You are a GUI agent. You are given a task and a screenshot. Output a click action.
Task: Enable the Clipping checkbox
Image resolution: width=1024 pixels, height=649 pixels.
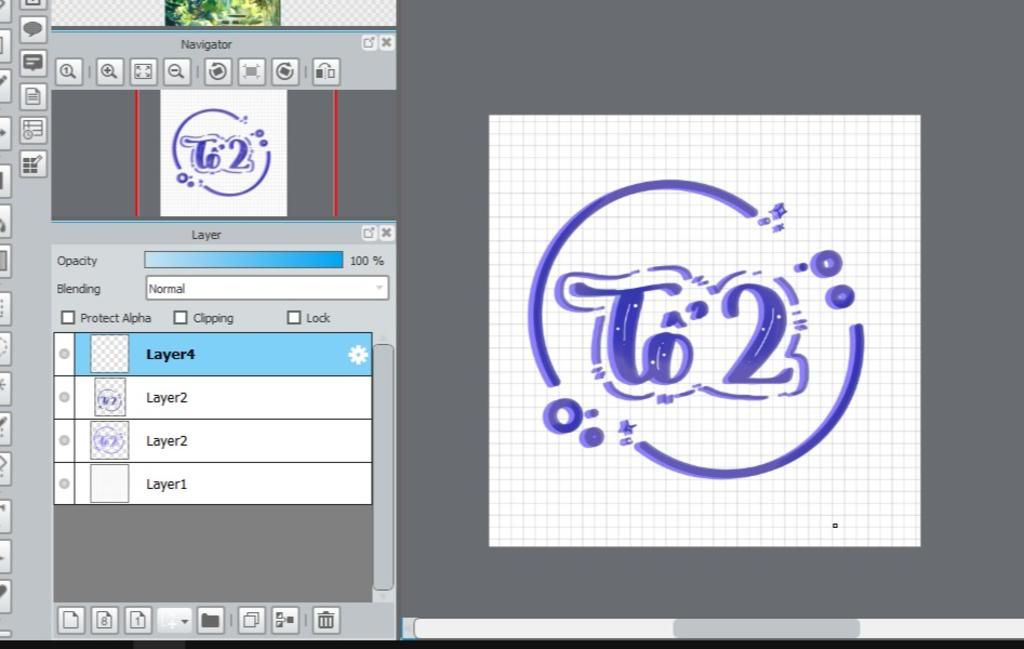tap(180, 317)
